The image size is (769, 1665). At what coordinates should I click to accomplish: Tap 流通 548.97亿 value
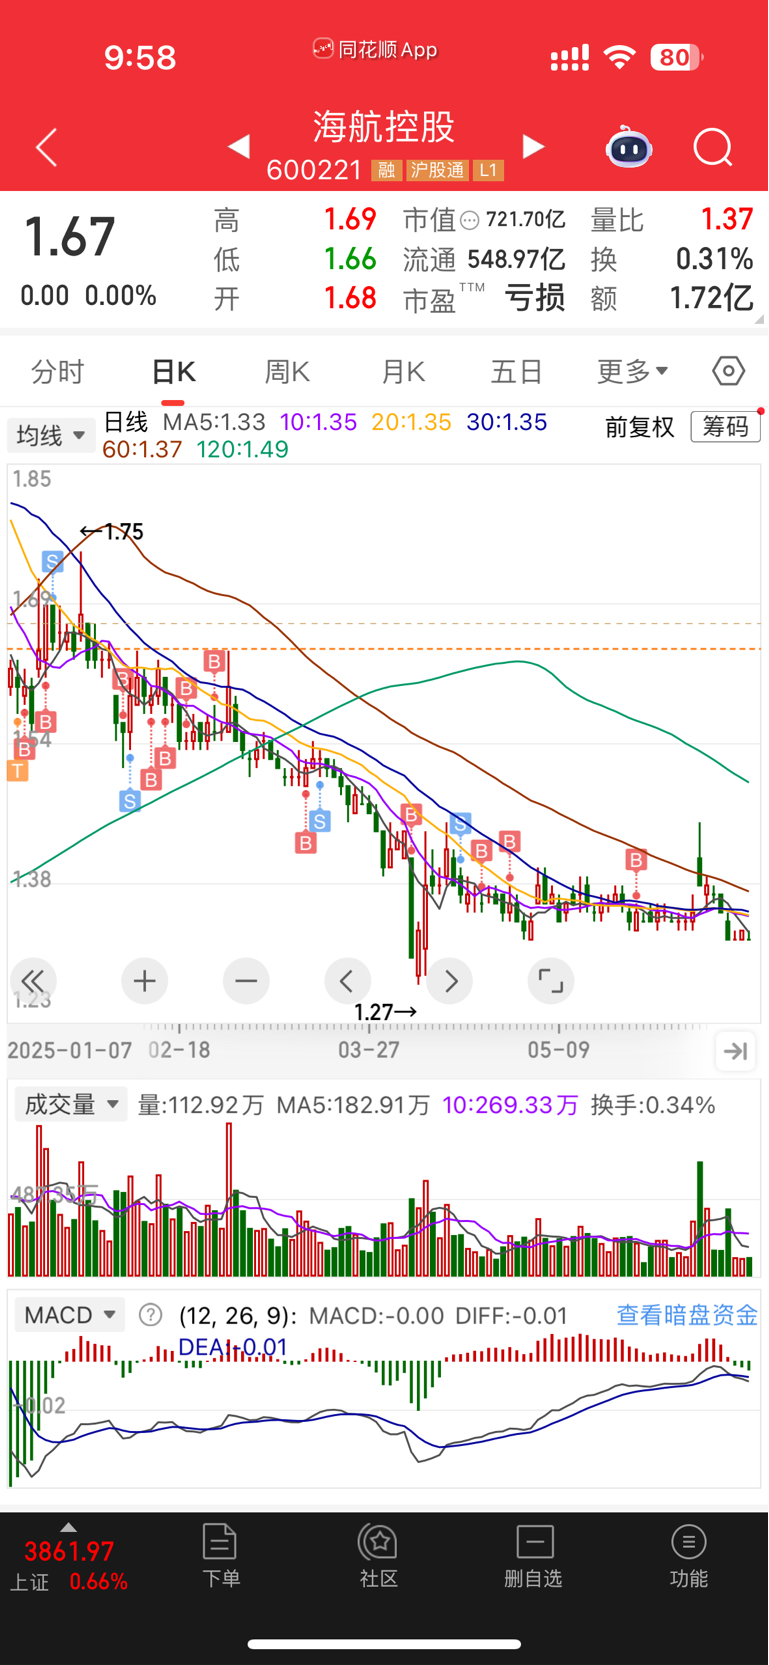pos(516,259)
